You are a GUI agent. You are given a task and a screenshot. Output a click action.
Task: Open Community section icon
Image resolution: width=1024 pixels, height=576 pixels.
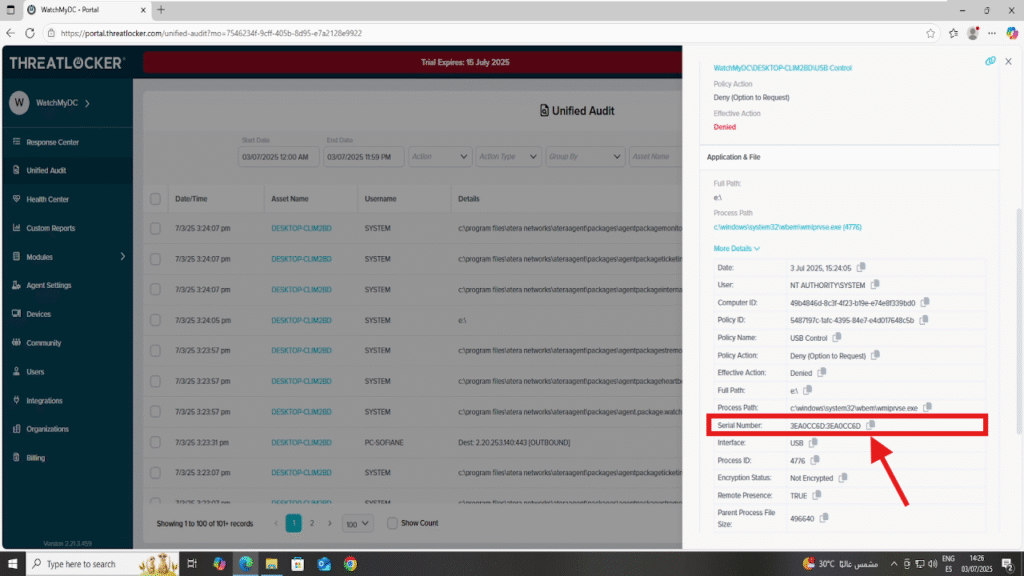(x=16, y=342)
